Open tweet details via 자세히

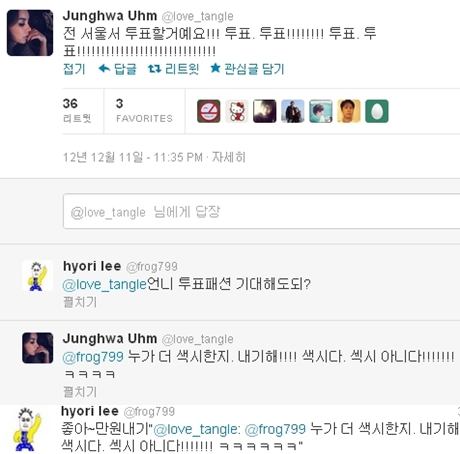pyautogui.click(x=229, y=157)
